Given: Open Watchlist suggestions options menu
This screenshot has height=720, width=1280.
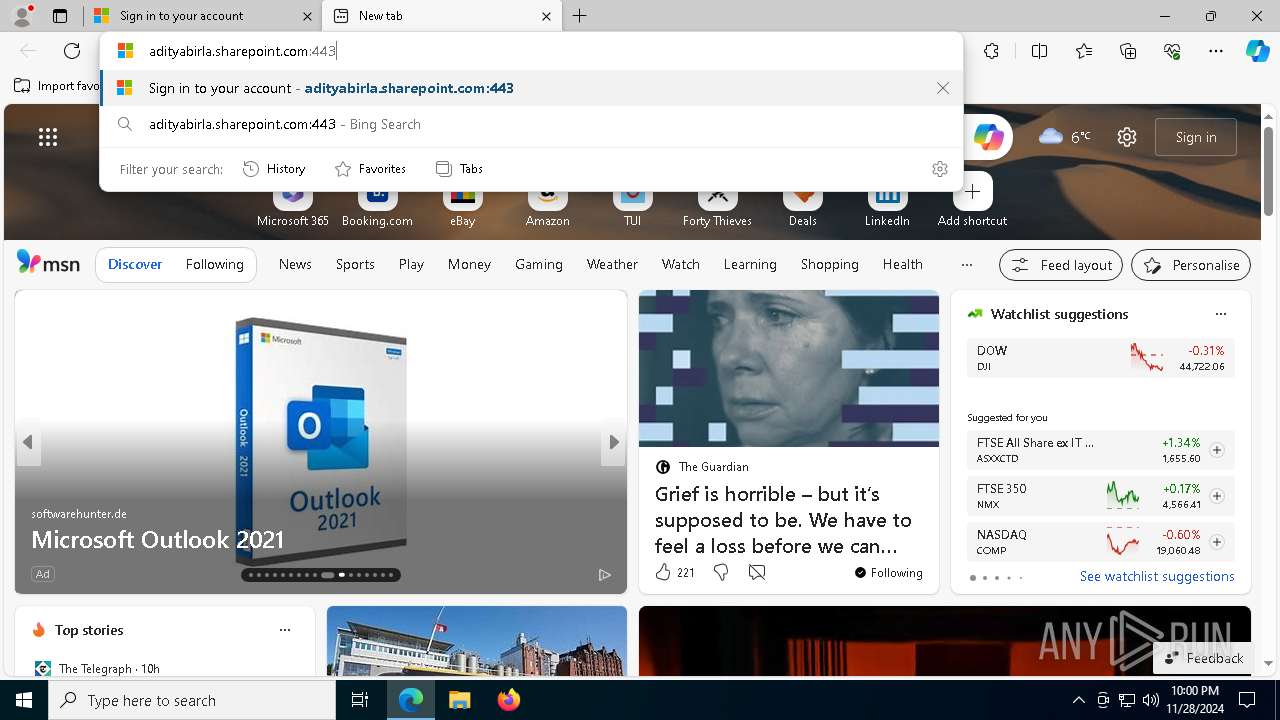Looking at the screenshot, I should pos(1220,314).
